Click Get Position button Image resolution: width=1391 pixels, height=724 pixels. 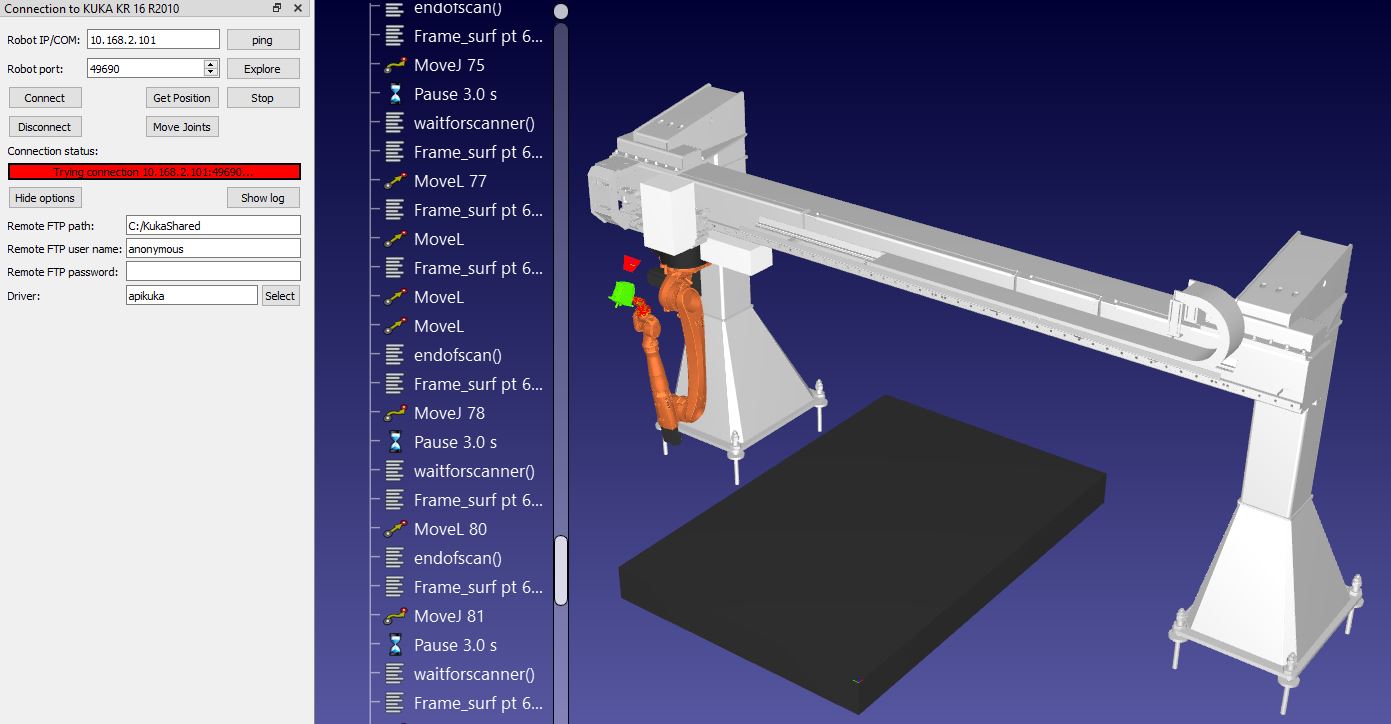tap(181, 98)
